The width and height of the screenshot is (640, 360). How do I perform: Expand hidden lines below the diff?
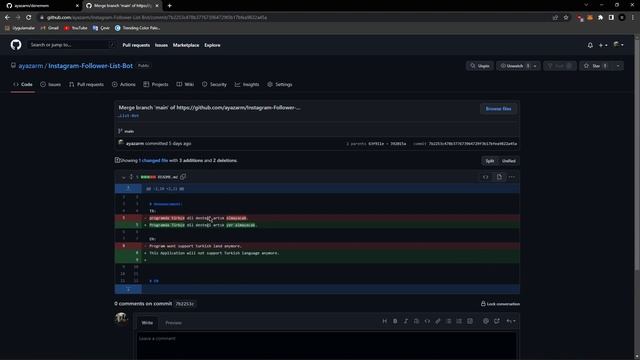click(128, 289)
